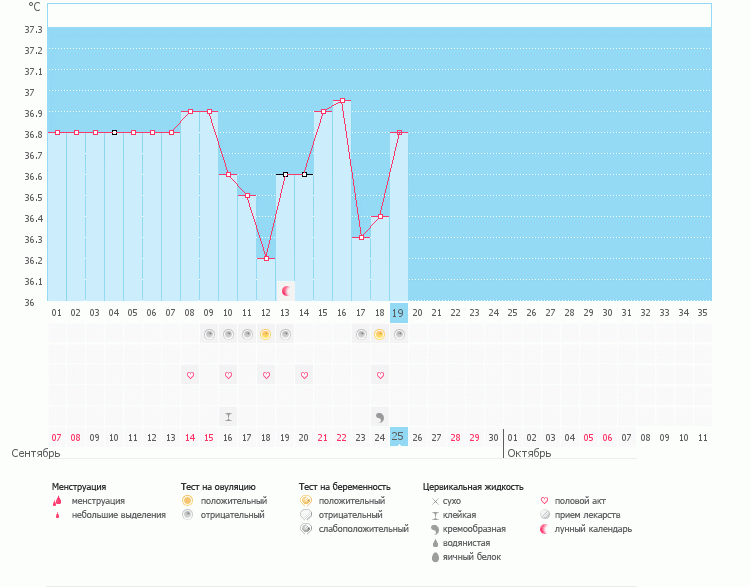Click the lowest temperature point on day 12
This screenshot has width=750, height=587.
click(266, 258)
